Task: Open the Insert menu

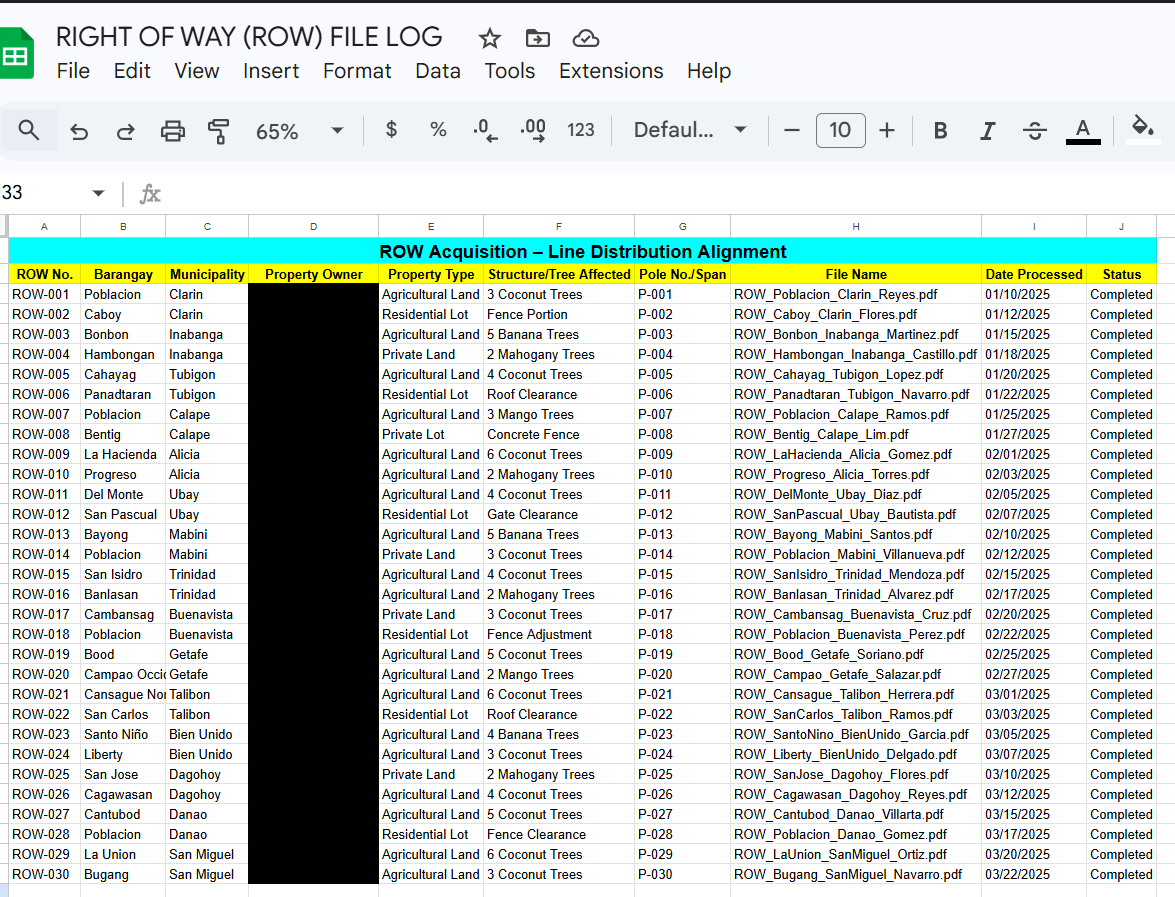Action: pyautogui.click(x=271, y=71)
